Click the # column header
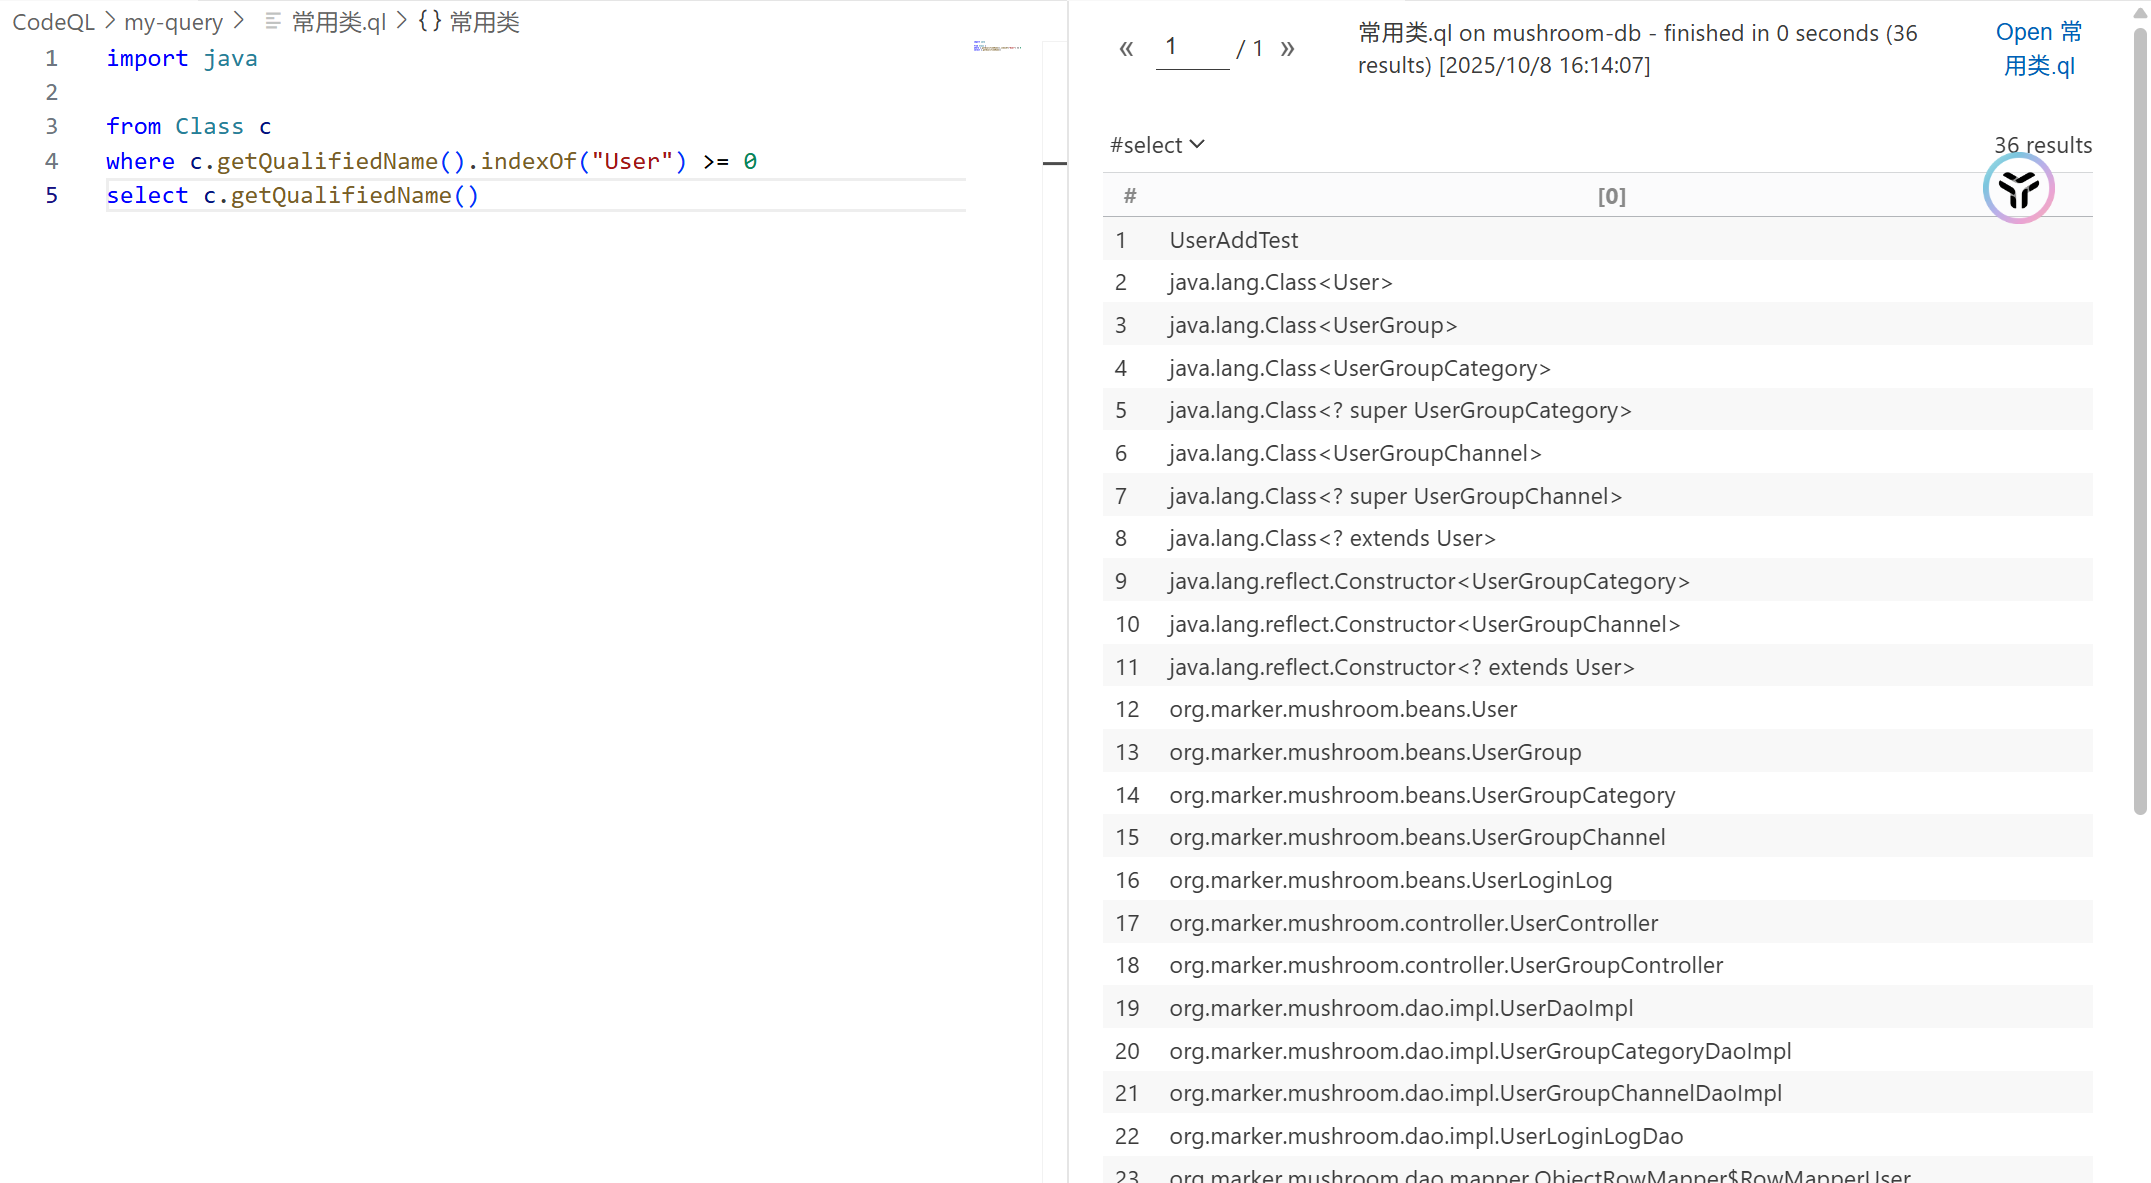The image size is (2151, 1183). coord(1130,196)
